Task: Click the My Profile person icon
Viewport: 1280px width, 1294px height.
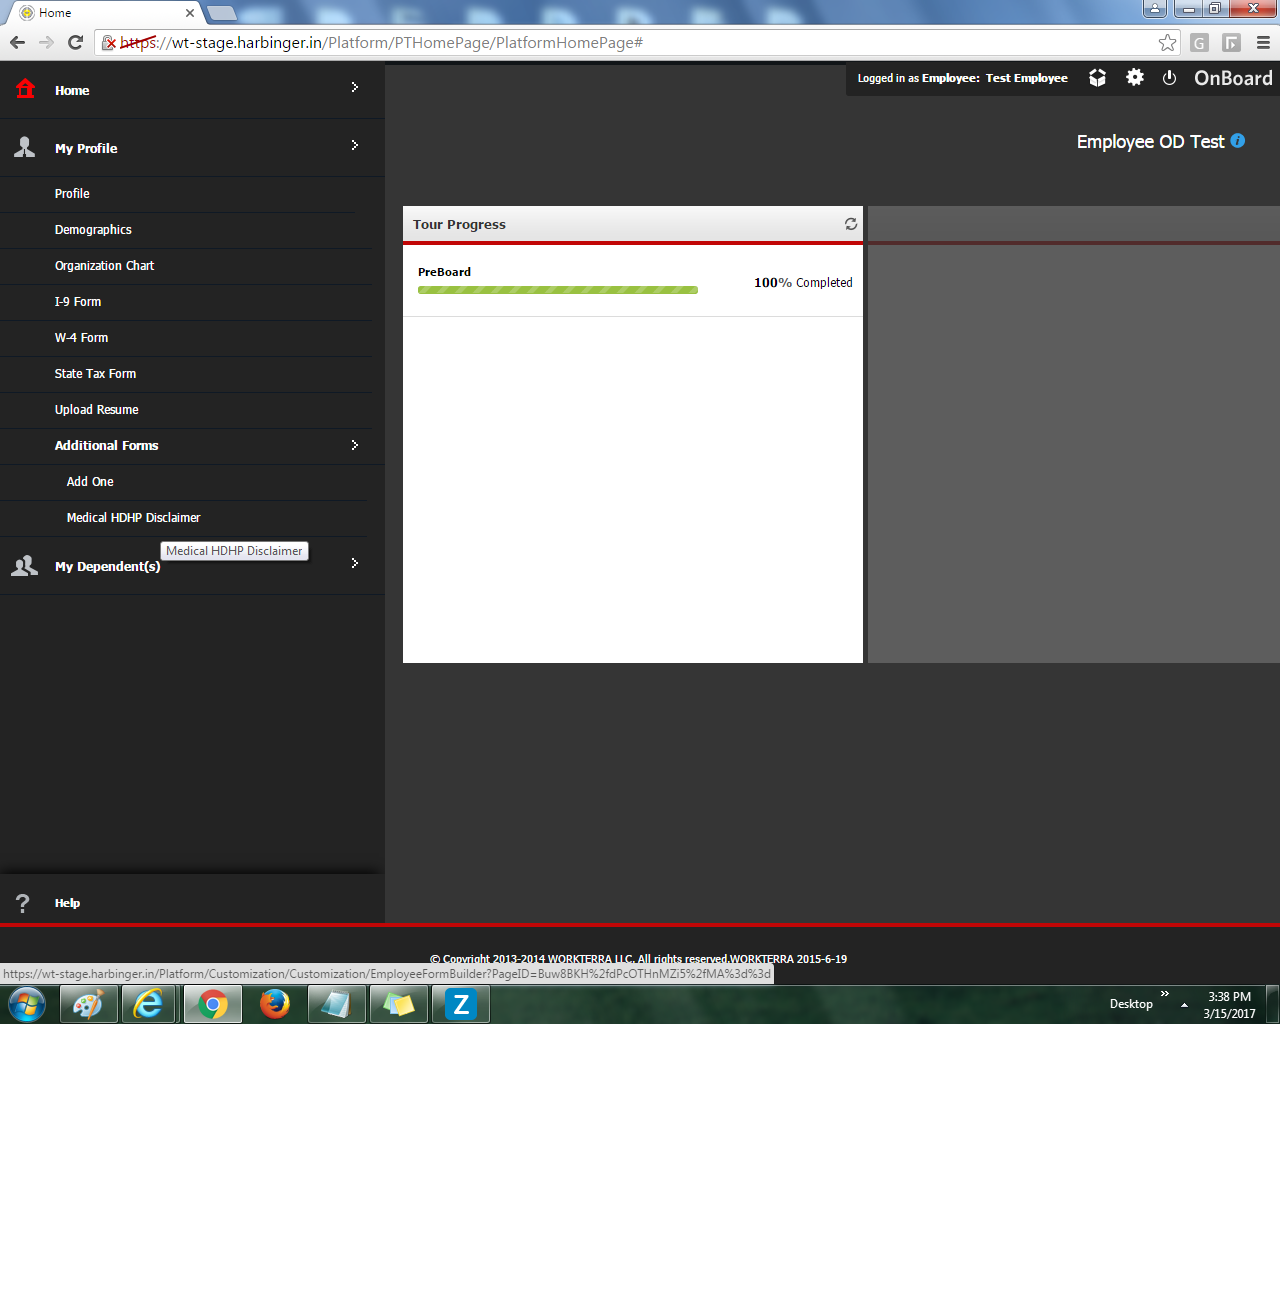Action: coord(25,147)
